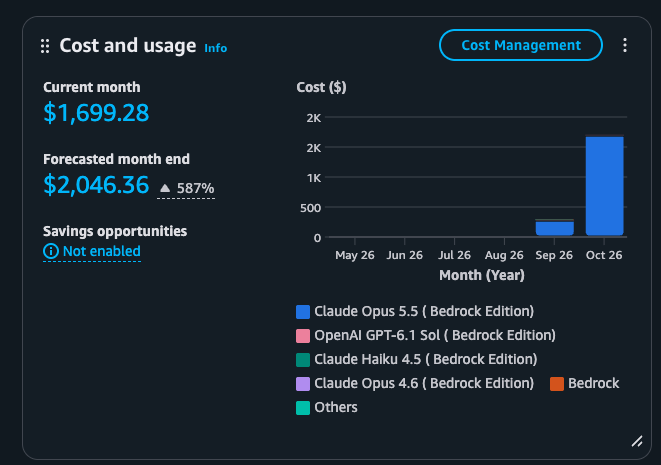Click the May 26 axis label
The height and width of the screenshot is (465, 661).
tap(355, 255)
